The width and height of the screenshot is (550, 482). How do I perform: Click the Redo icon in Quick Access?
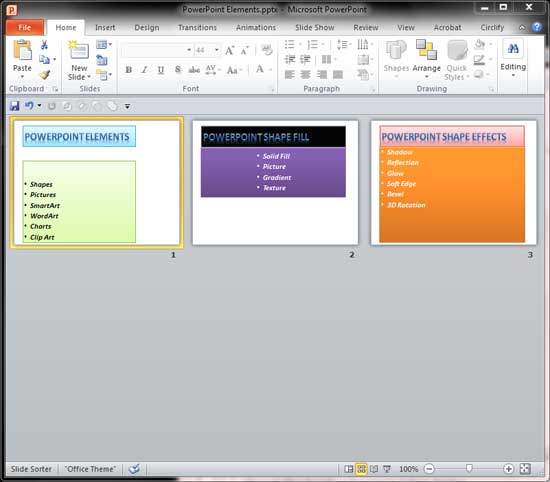(x=52, y=106)
